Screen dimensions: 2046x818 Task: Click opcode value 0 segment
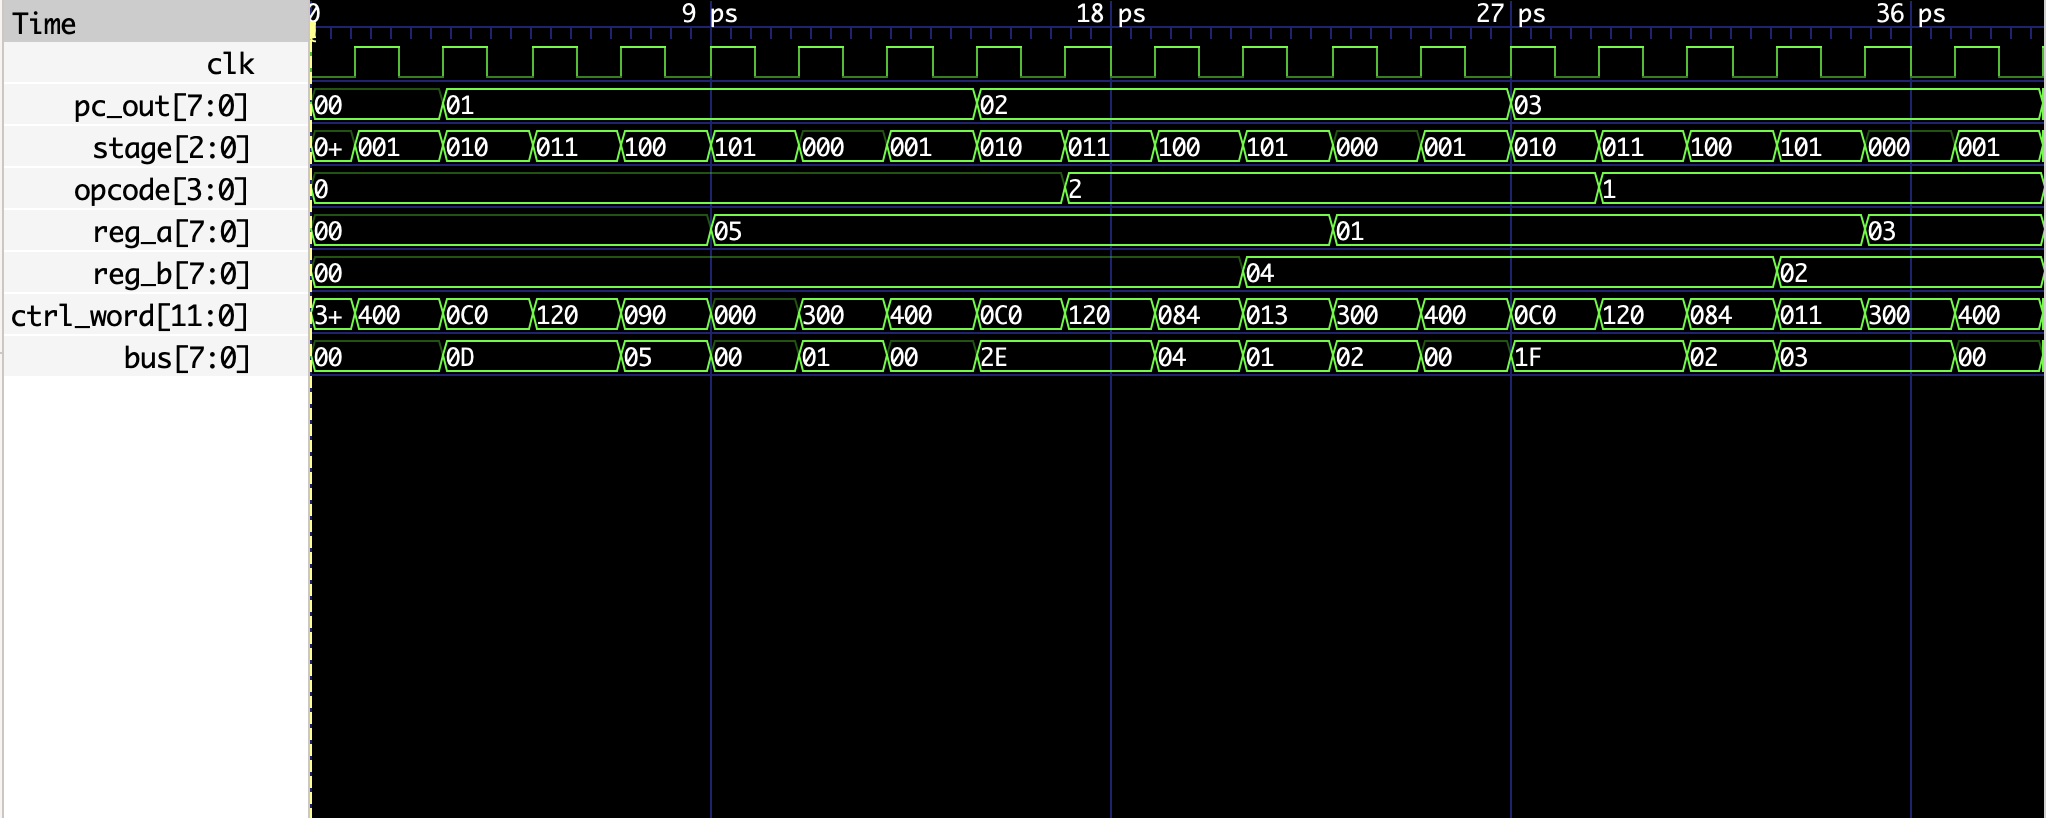(688, 189)
